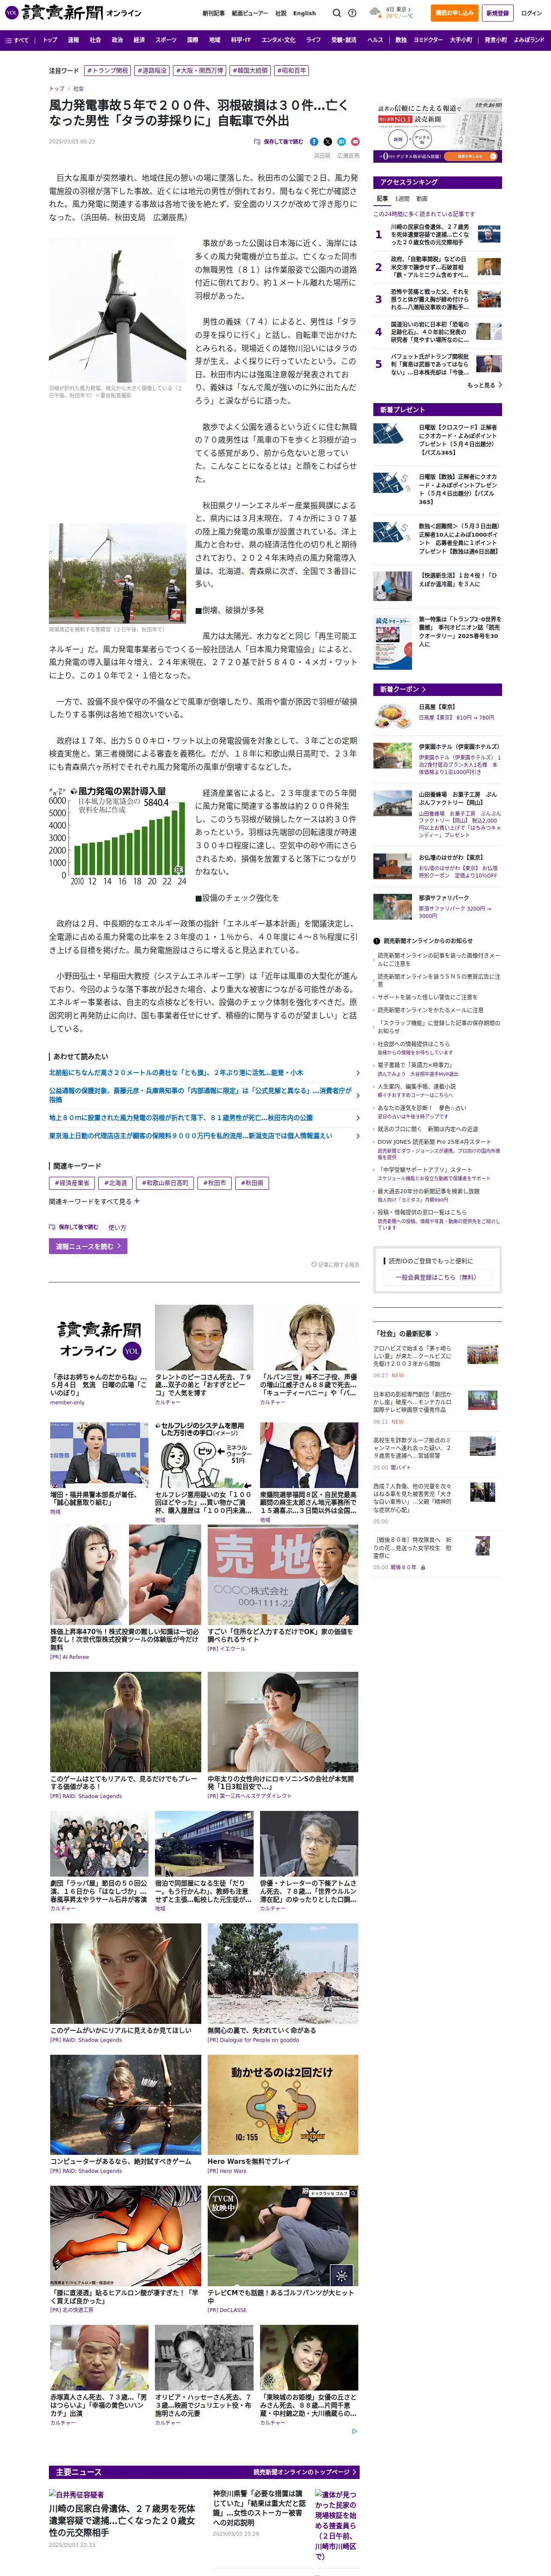Click 保存して後で読む under the headline

coord(279,142)
